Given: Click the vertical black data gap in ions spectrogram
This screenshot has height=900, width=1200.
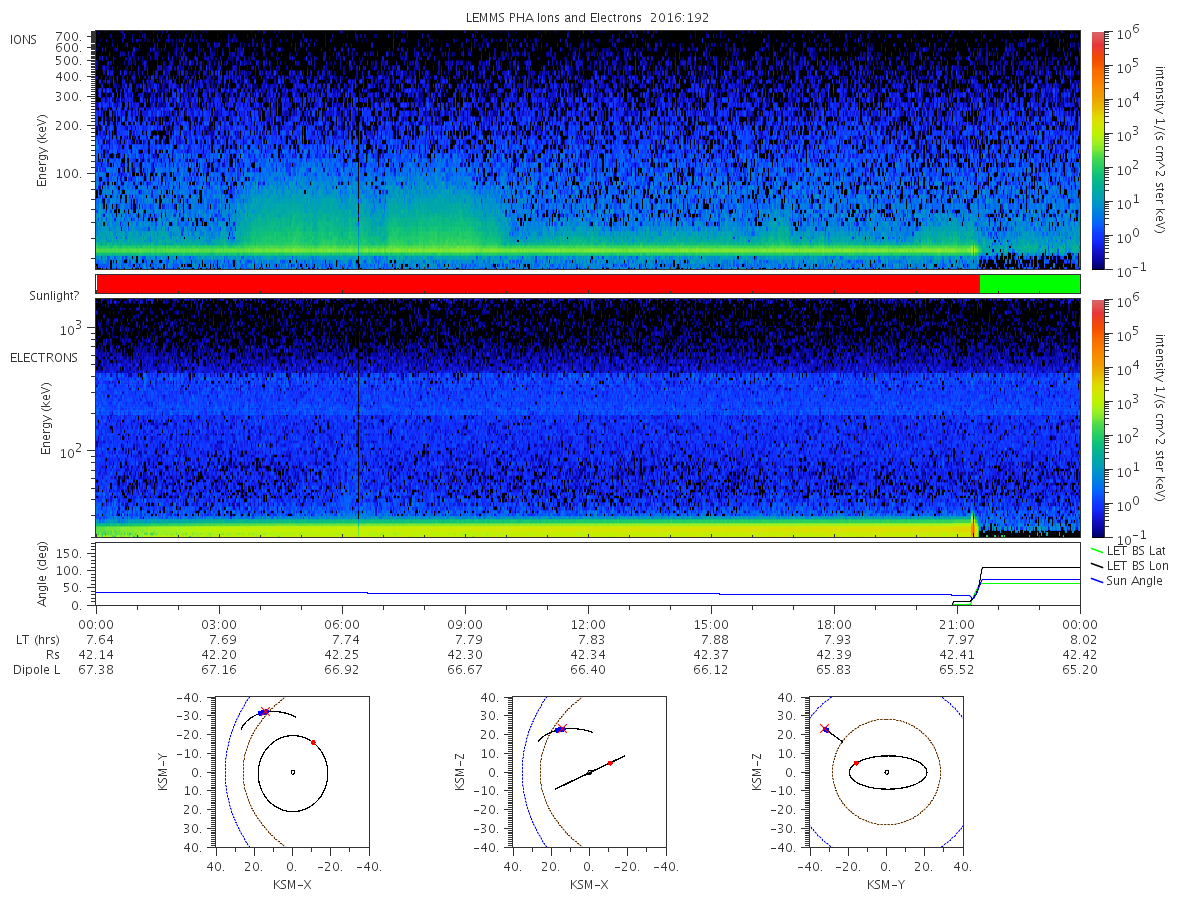Looking at the screenshot, I should click(x=358, y=150).
